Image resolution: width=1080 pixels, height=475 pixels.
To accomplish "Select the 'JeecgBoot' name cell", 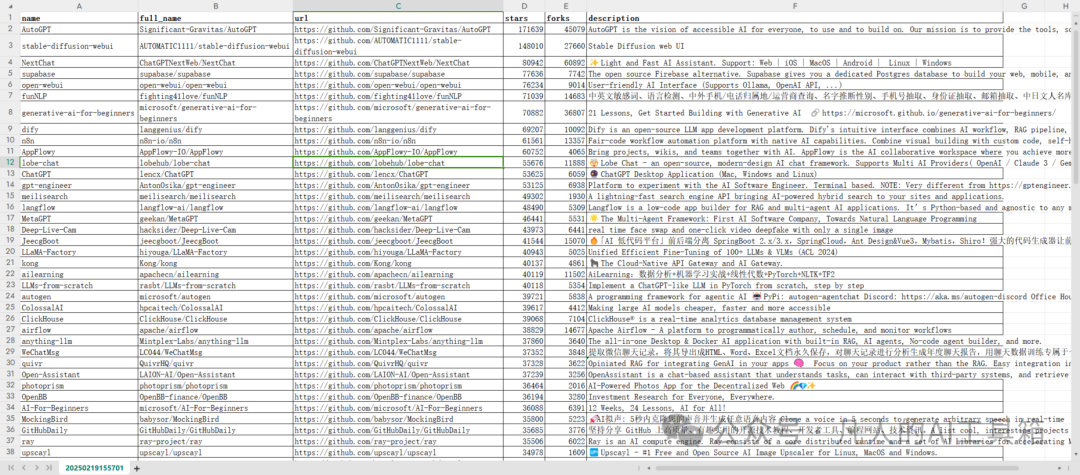I will pyautogui.click(x=79, y=241).
